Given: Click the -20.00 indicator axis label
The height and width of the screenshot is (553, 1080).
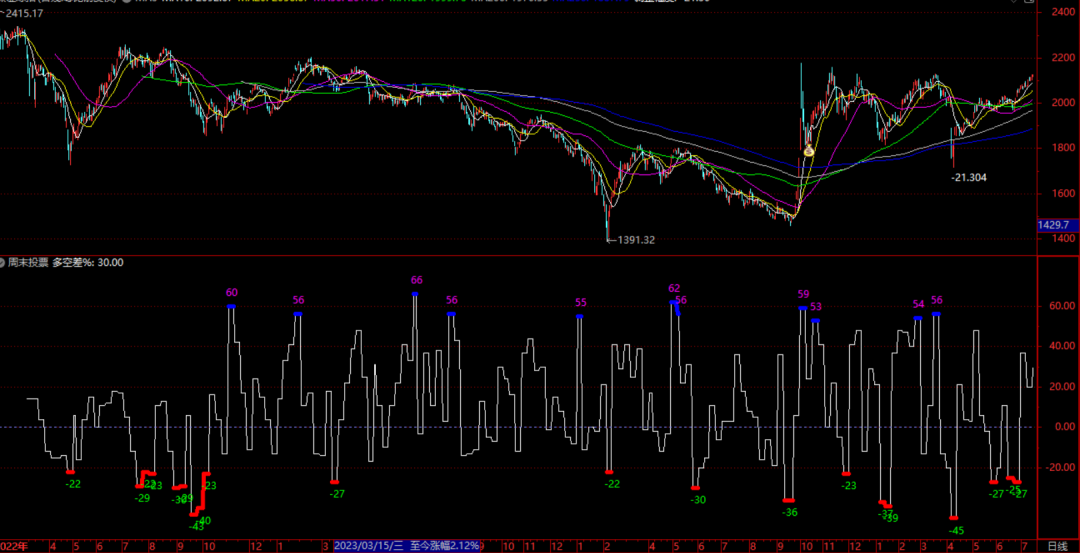Looking at the screenshot, I should 1060,468.
